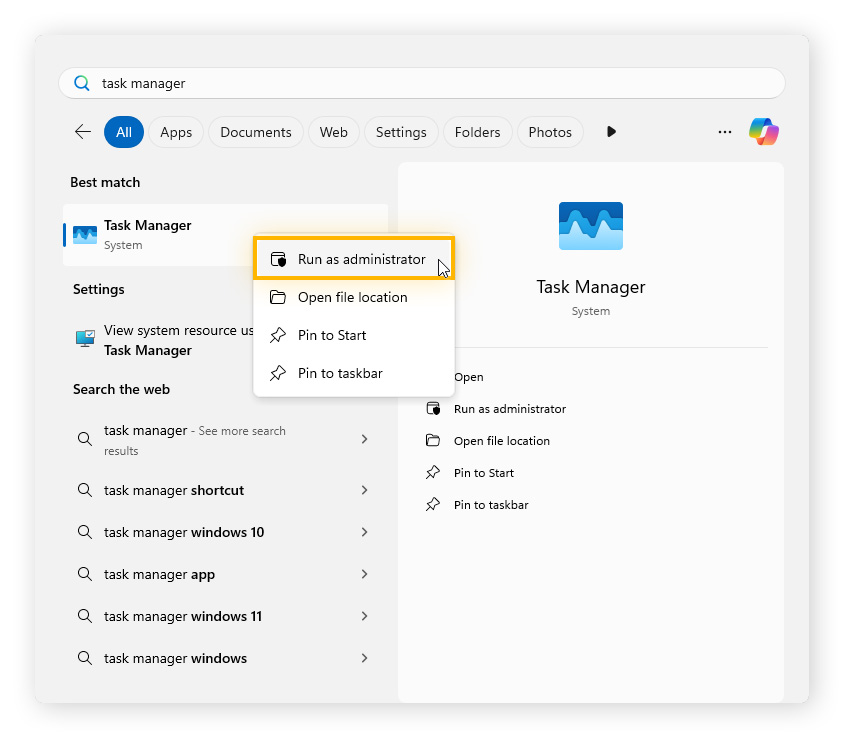Click the more options ellipsis
Image resolution: width=844 pixels, height=738 pixels.
coord(724,131)
